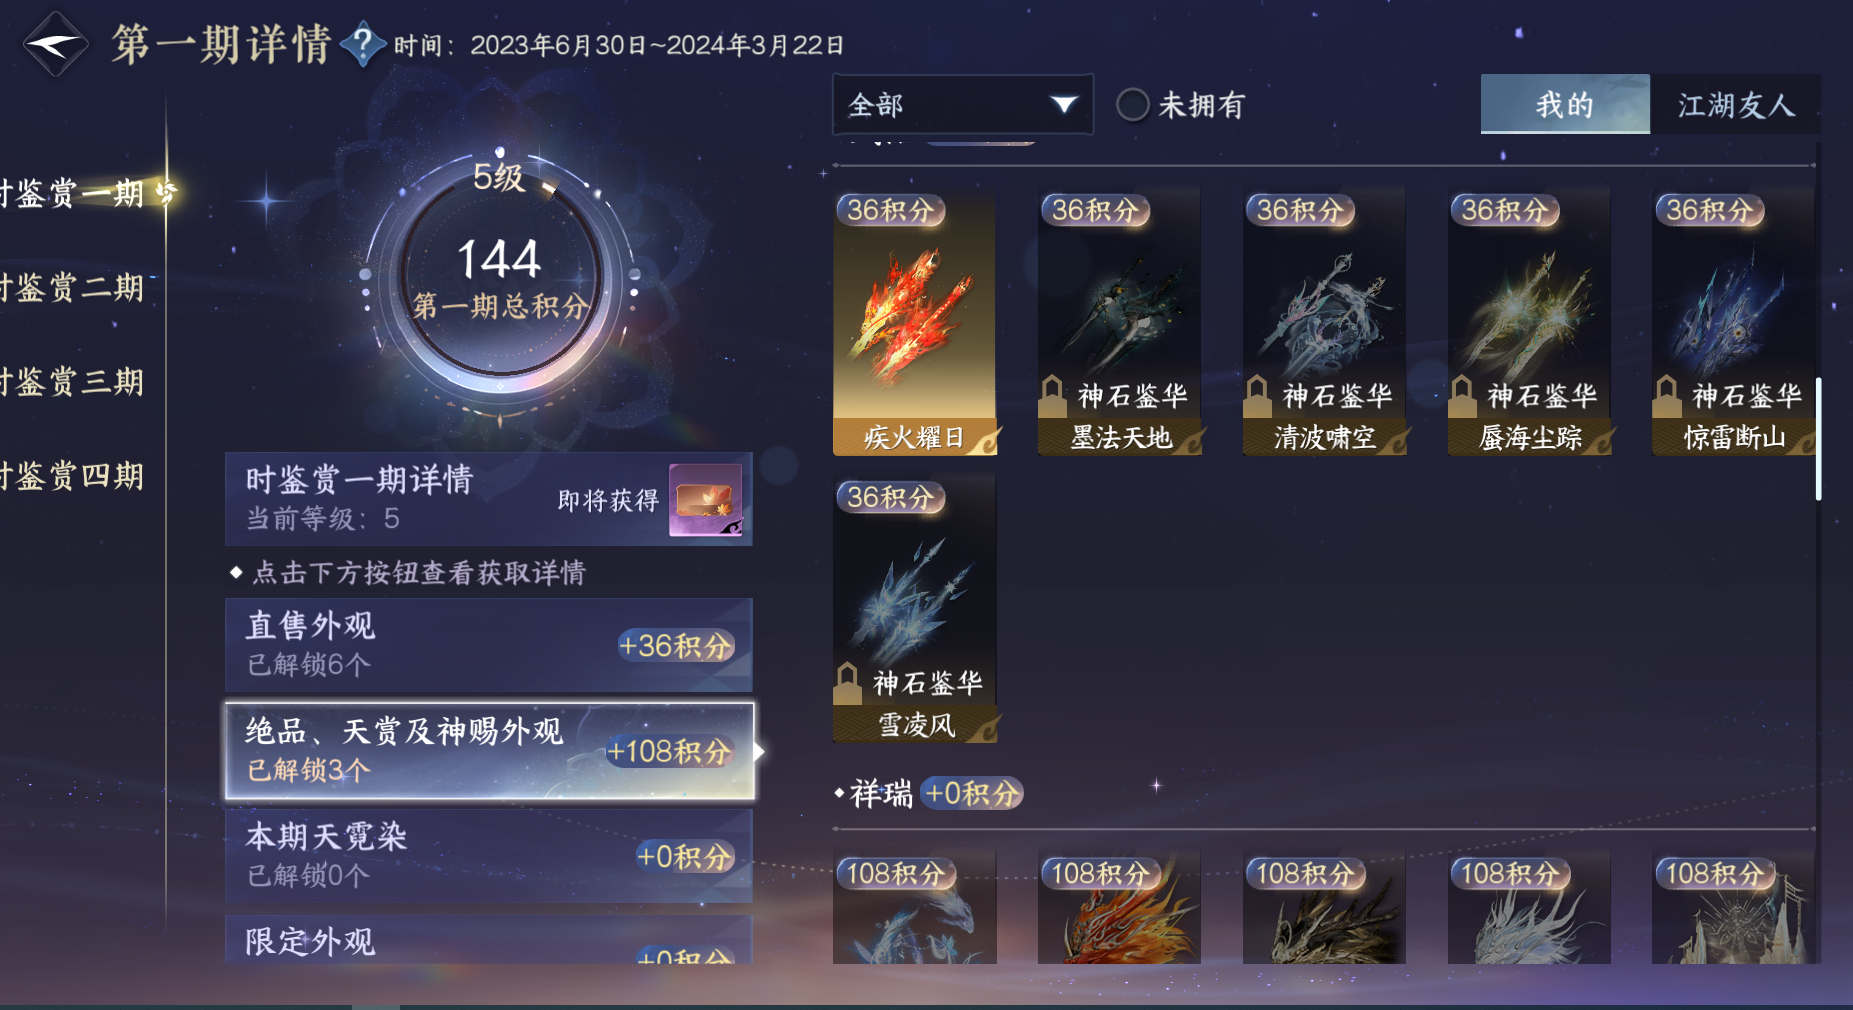1853x1010 pixels.
Task: Click the 即将获得 reward chest icon
Action: [x=706, y=500]
